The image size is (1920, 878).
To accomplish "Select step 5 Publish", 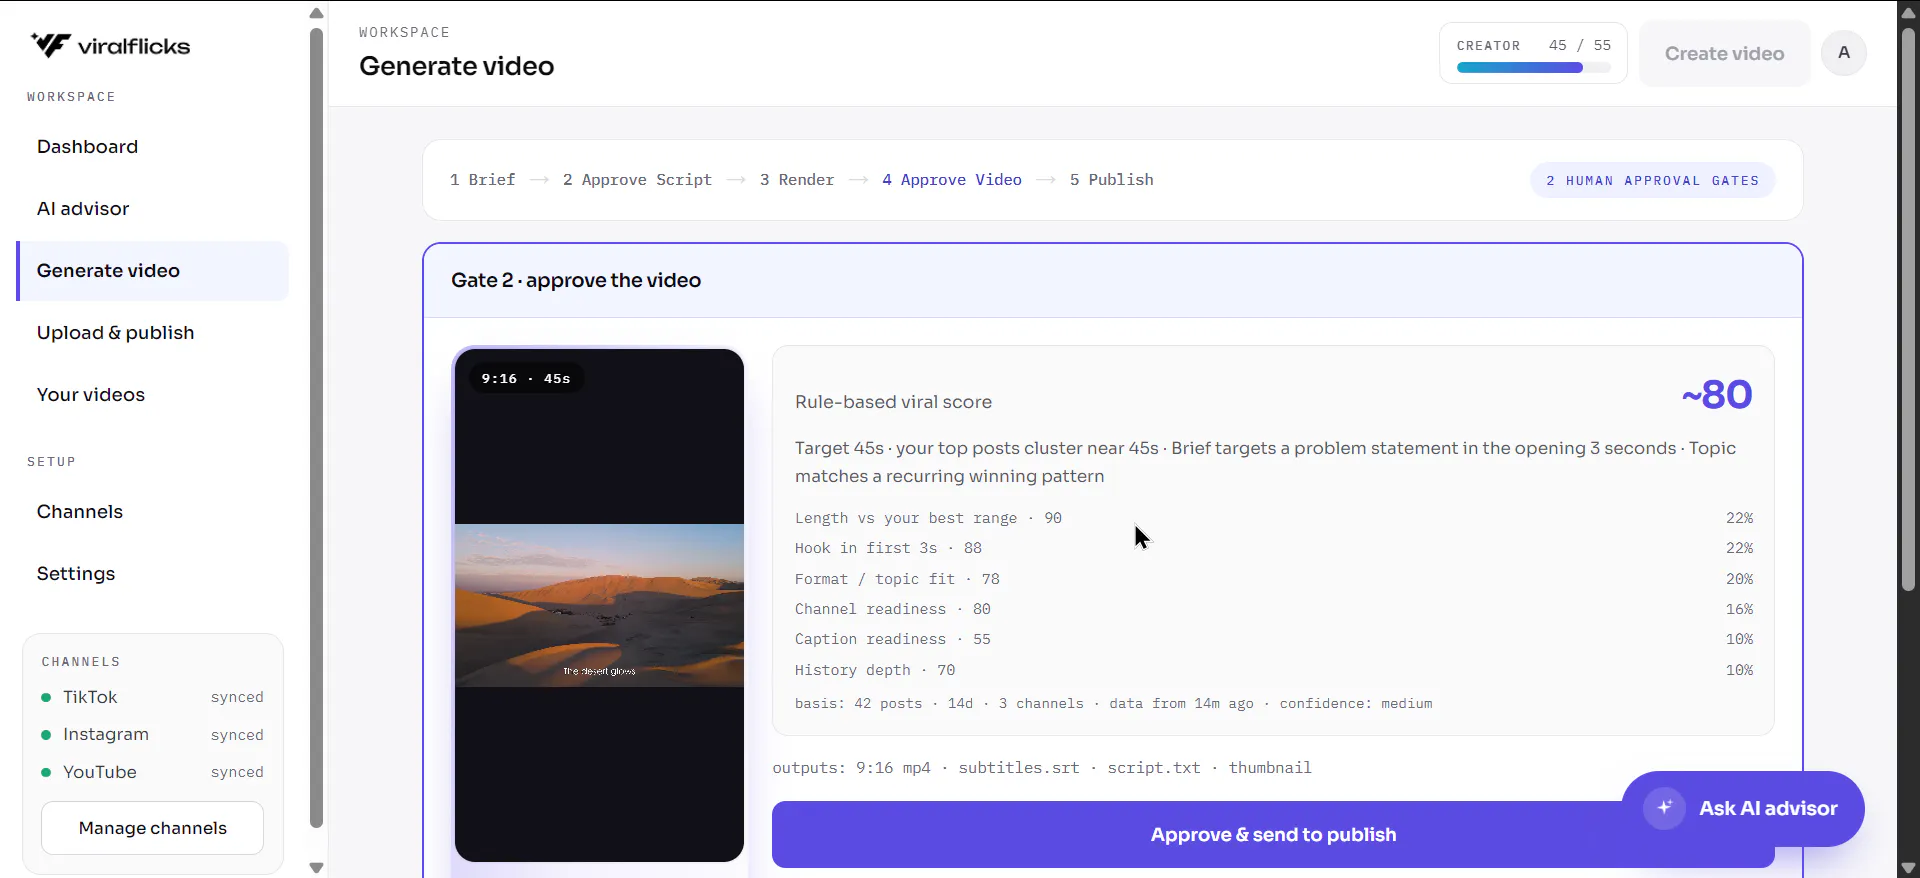I will click(x=1111, y=180).
